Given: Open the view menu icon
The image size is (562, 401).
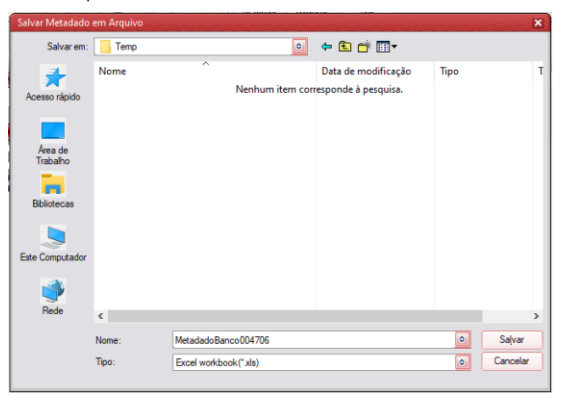Looking at the screenshot, I should (x=386, y=47).
